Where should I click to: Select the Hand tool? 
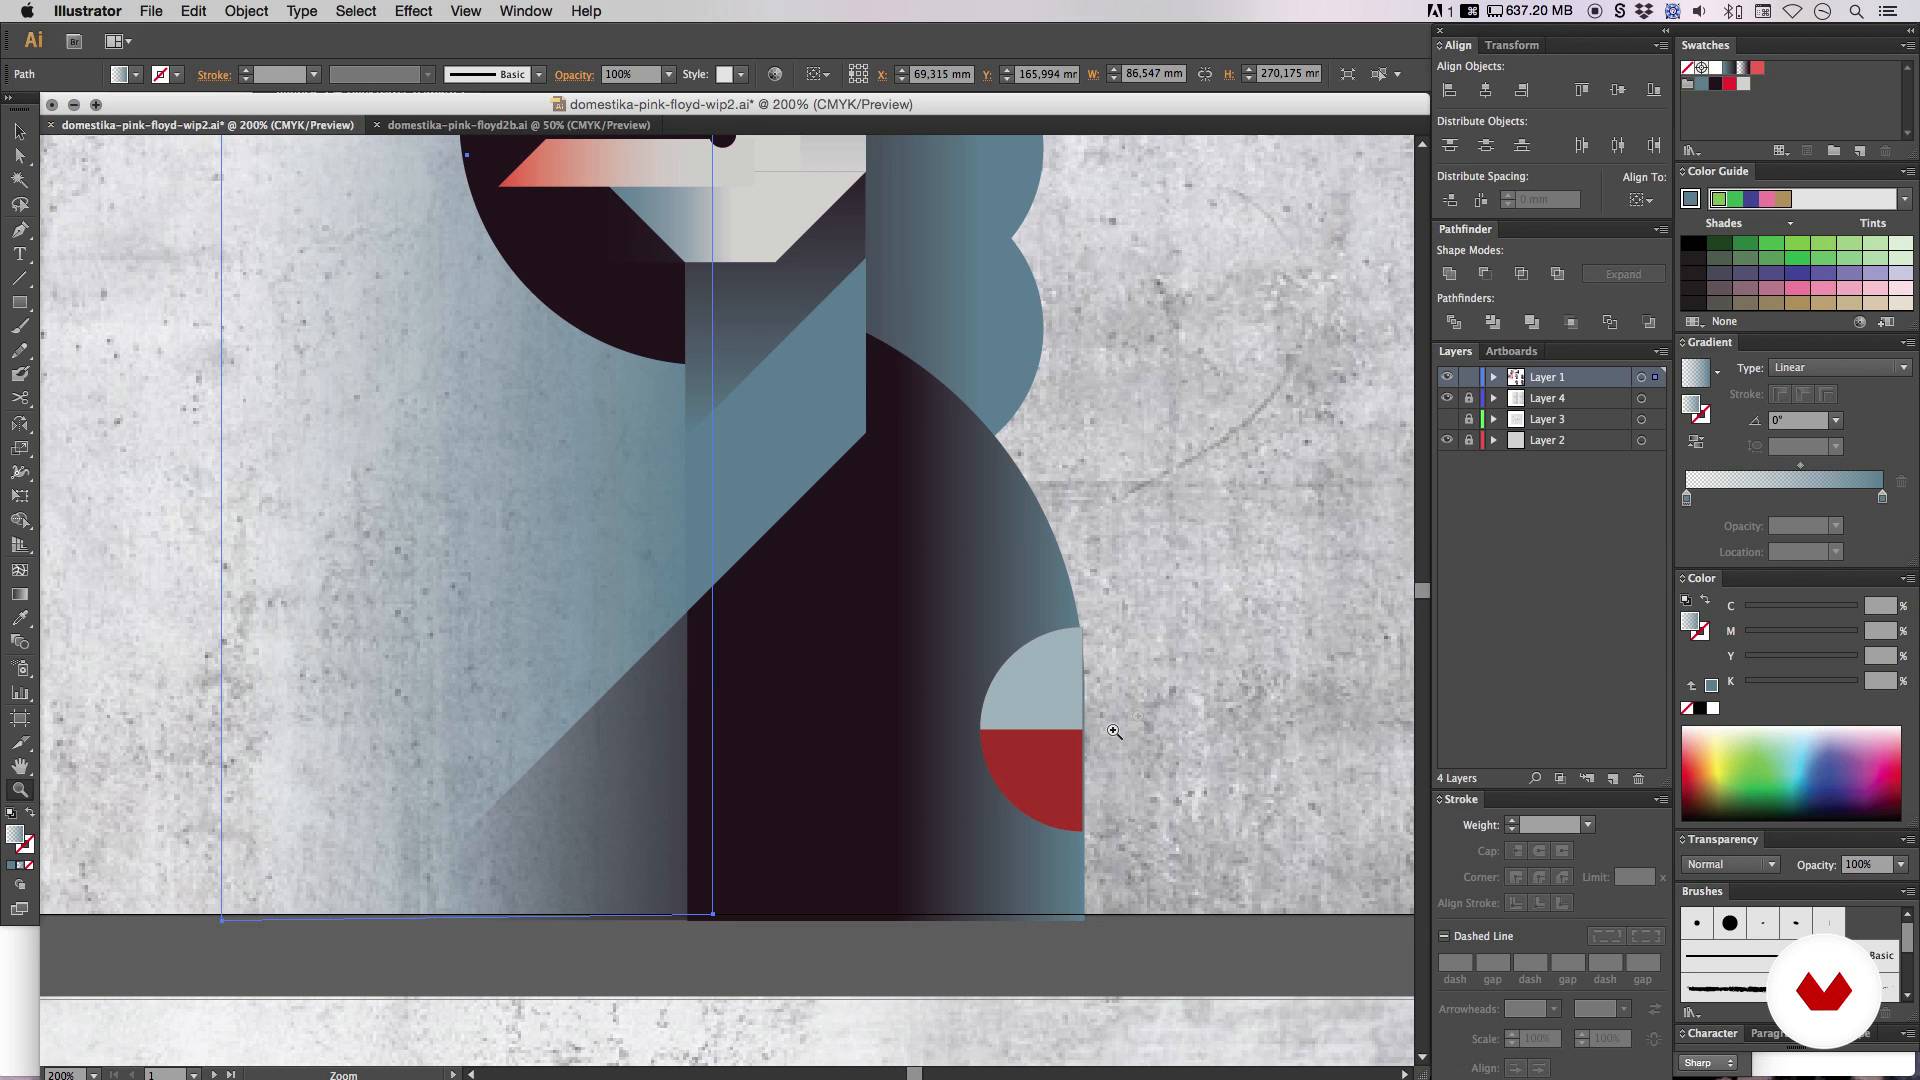tap(19, 766)
